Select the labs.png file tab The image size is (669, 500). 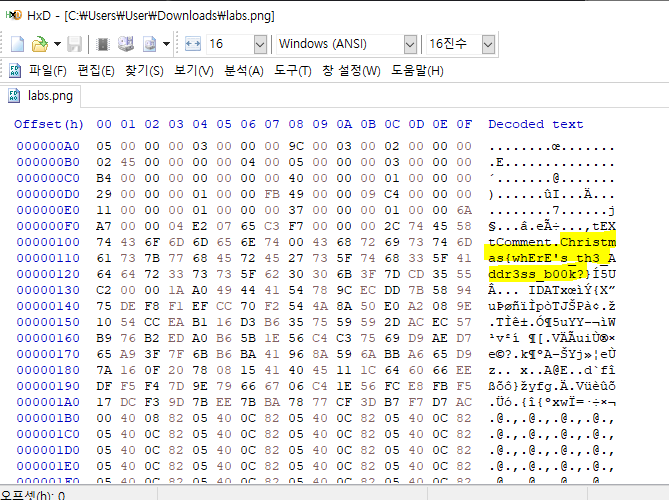(41, 96)
